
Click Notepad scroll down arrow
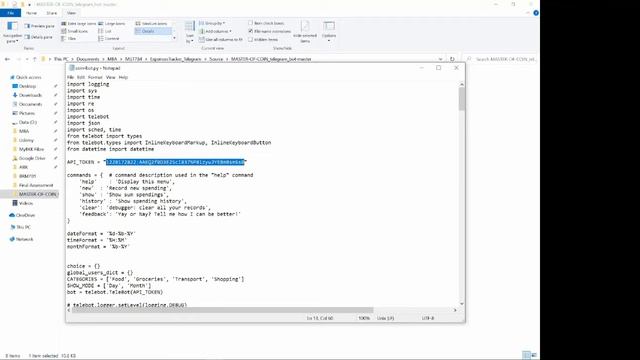tap(462, 304)
